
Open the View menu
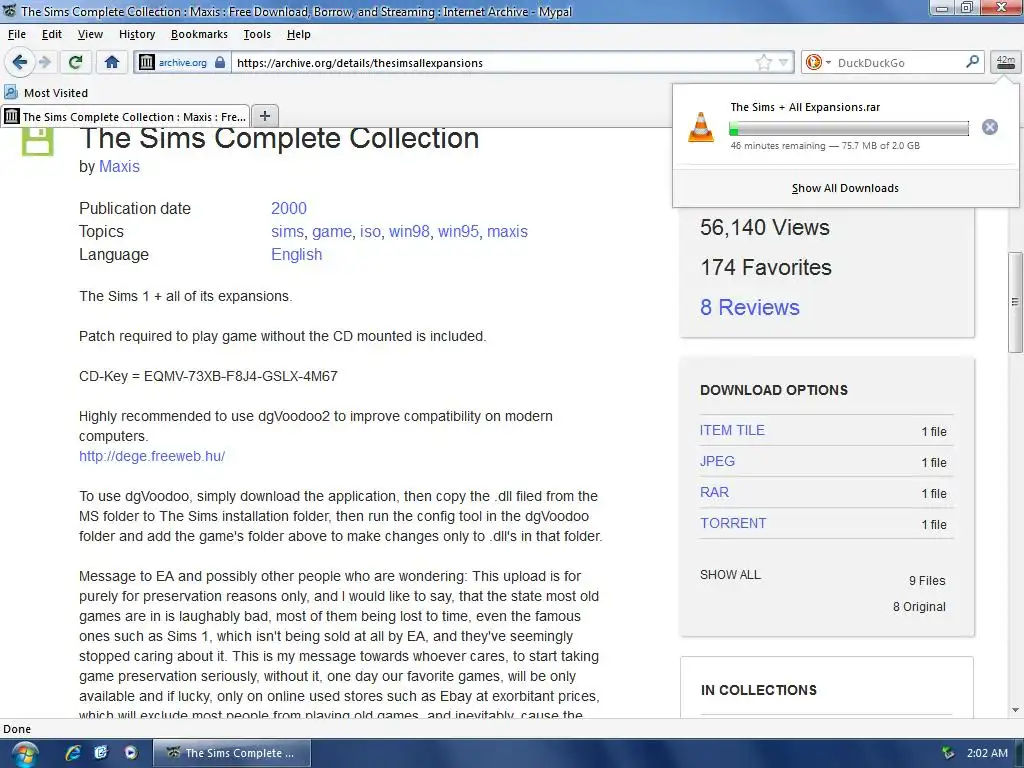click(x=90, y=34)
